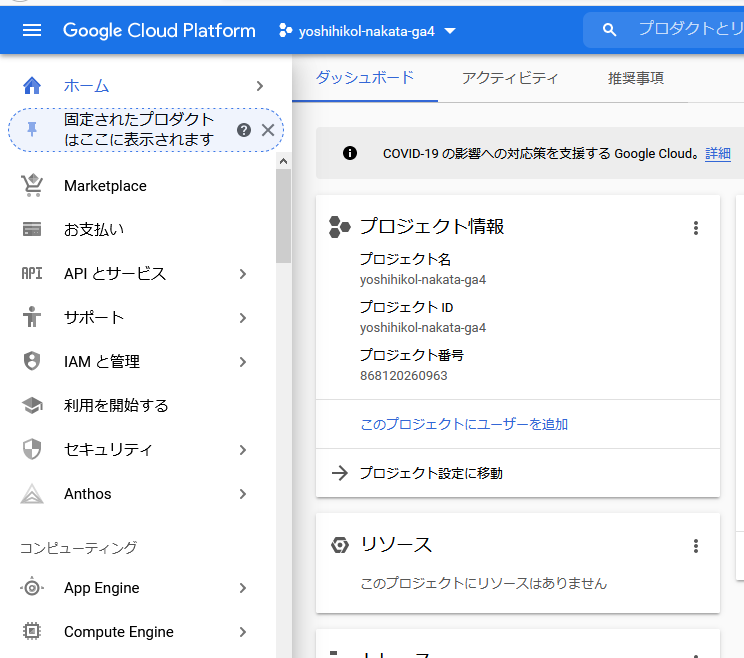Click the 詳細 link in COVID-19 banner

pos(717,153)
